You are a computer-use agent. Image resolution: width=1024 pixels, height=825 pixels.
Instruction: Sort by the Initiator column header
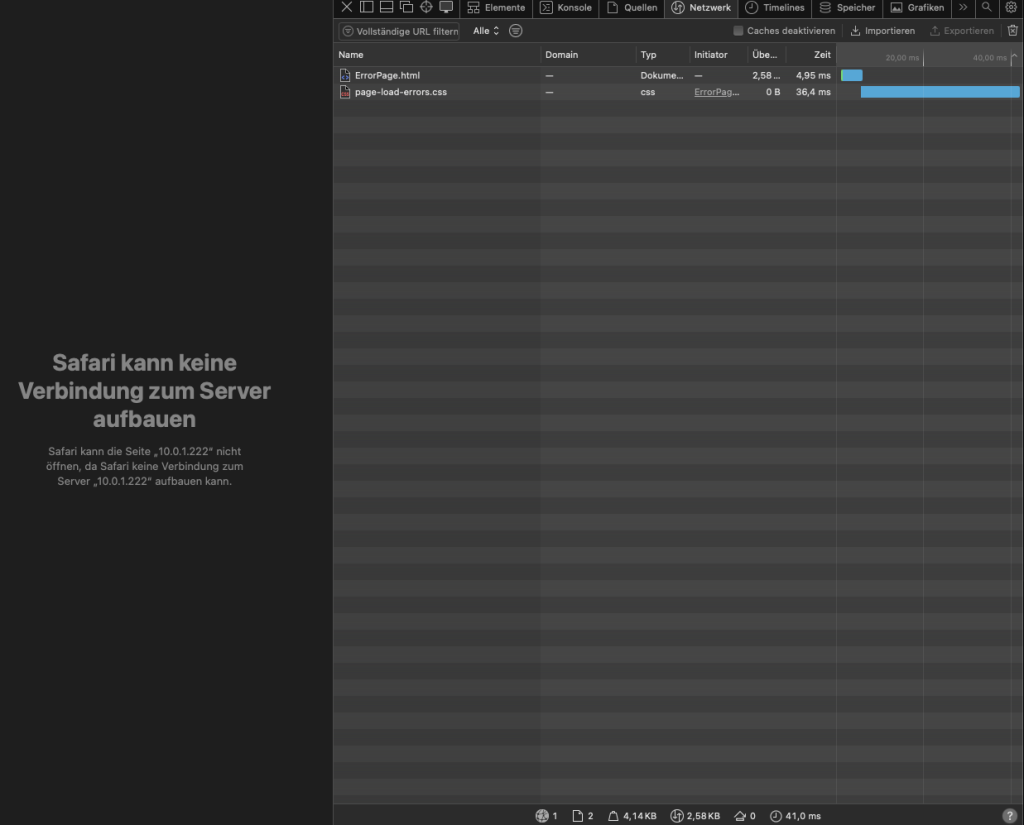(x=718, y=55)
